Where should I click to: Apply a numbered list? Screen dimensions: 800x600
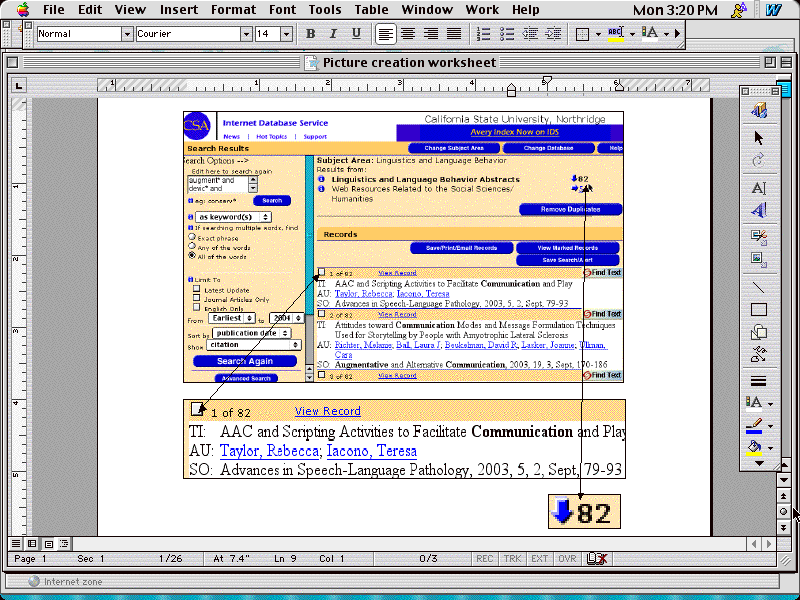point(483,34)
